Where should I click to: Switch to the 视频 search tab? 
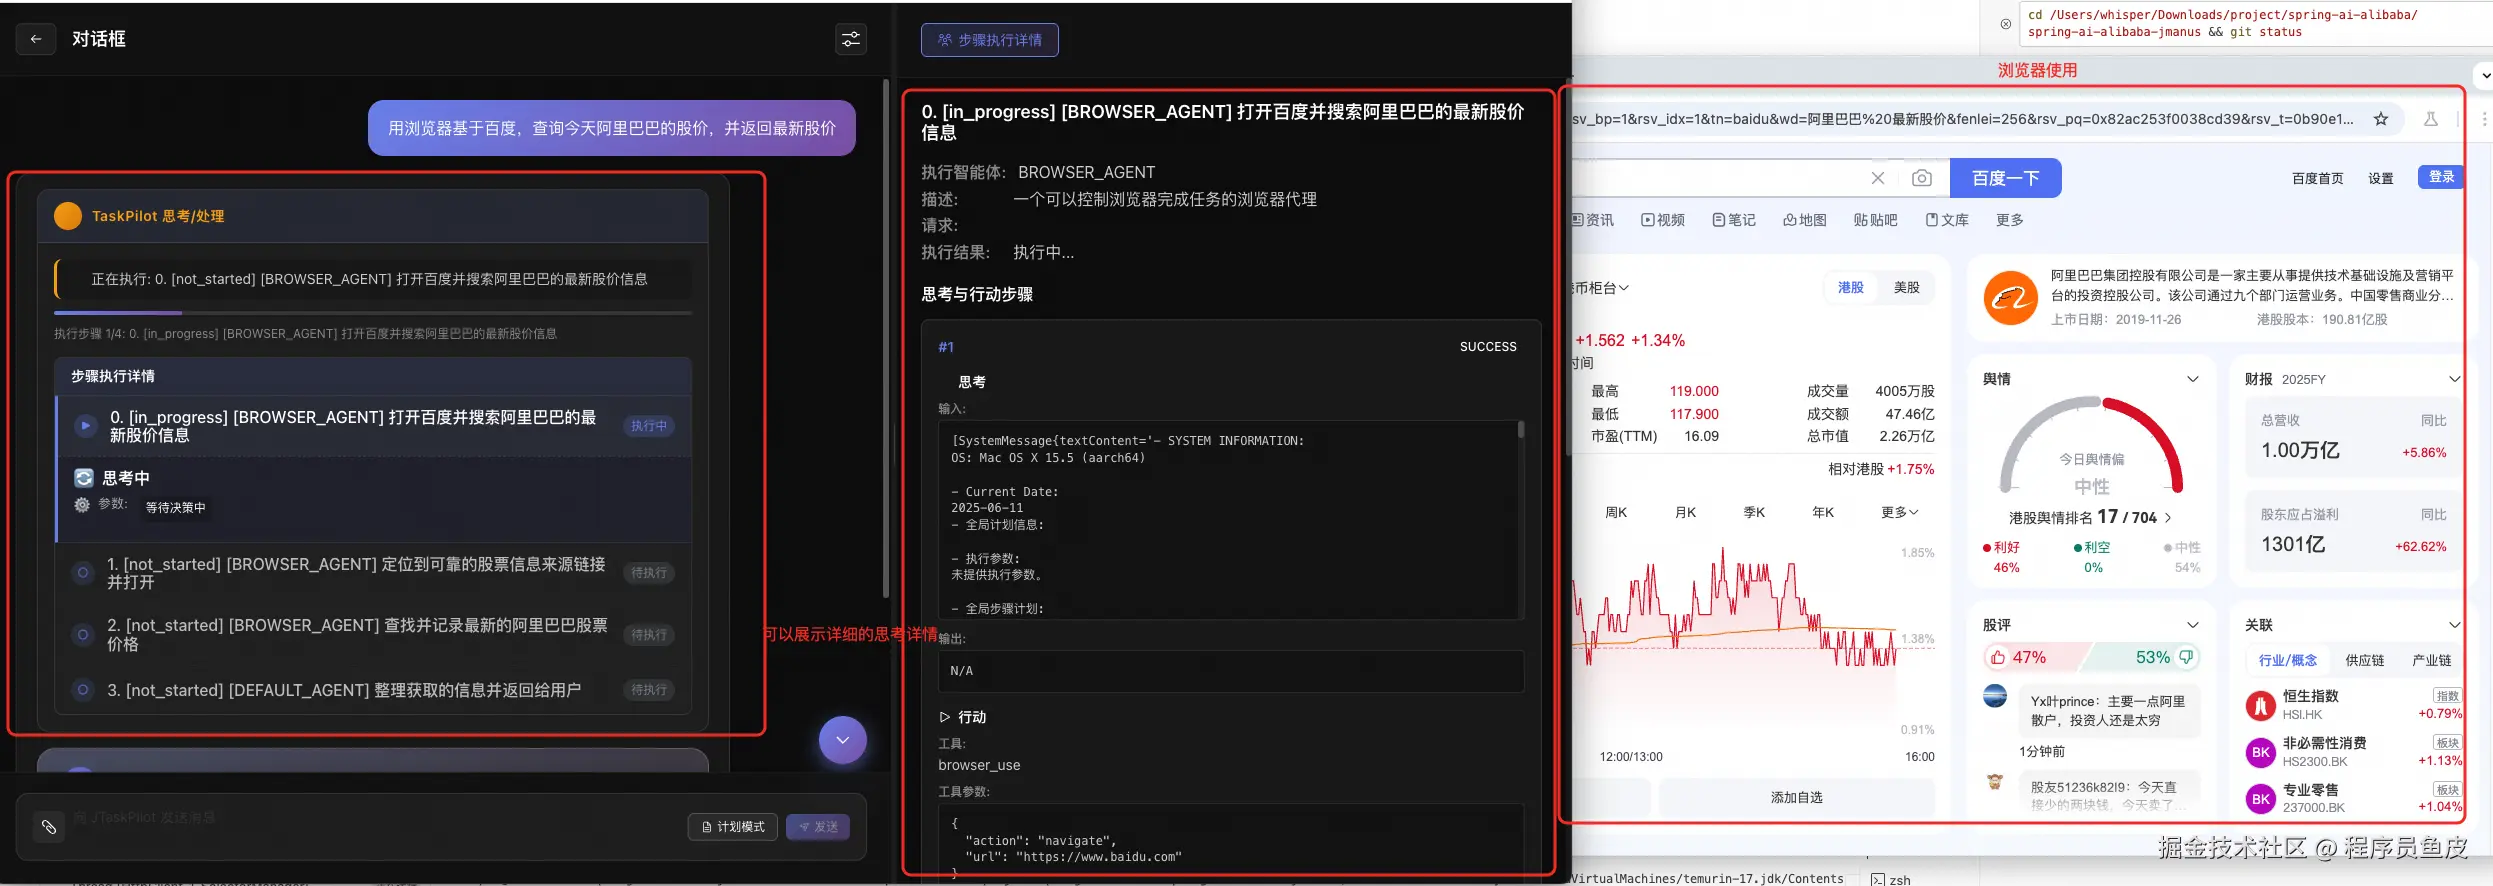click(x=1663, y=220)
